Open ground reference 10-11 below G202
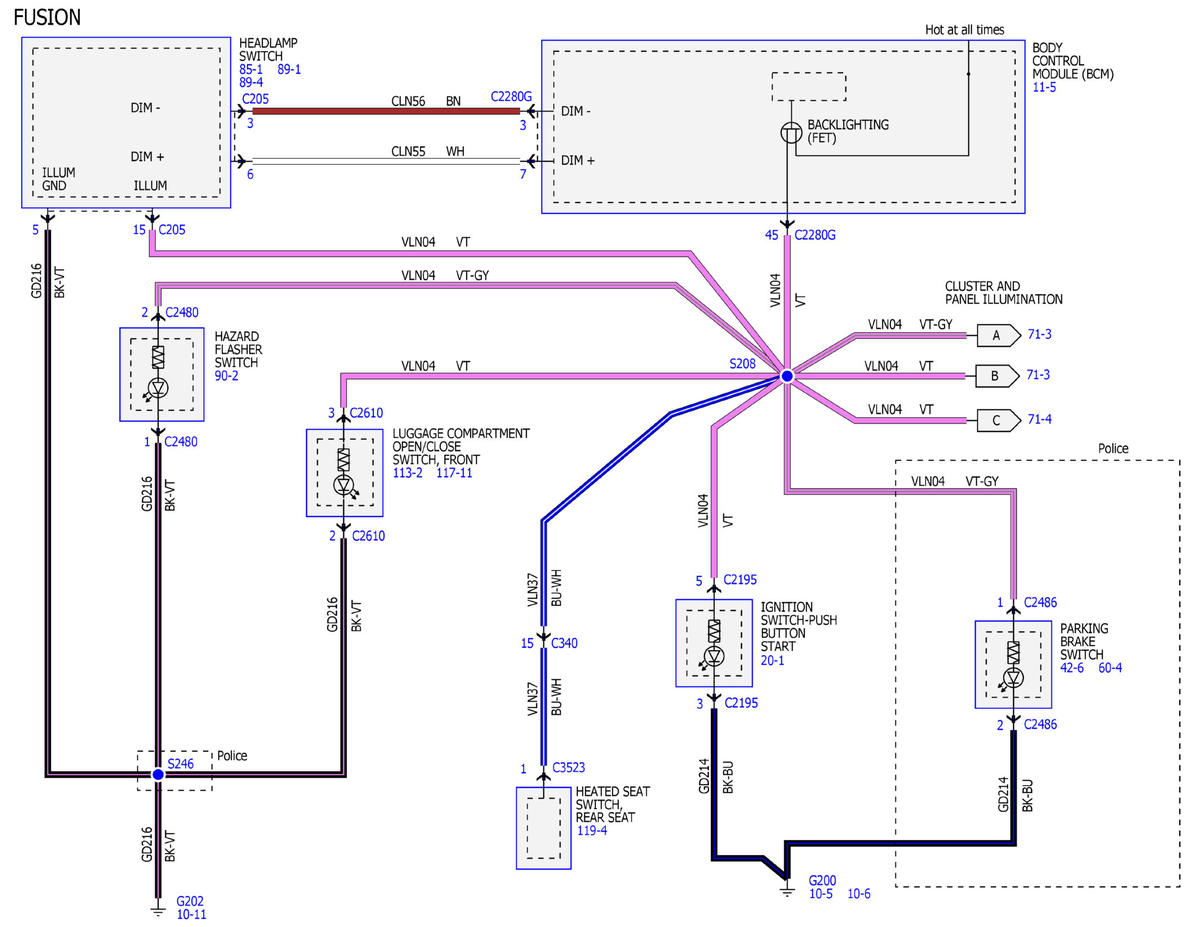 coord(192,914)
